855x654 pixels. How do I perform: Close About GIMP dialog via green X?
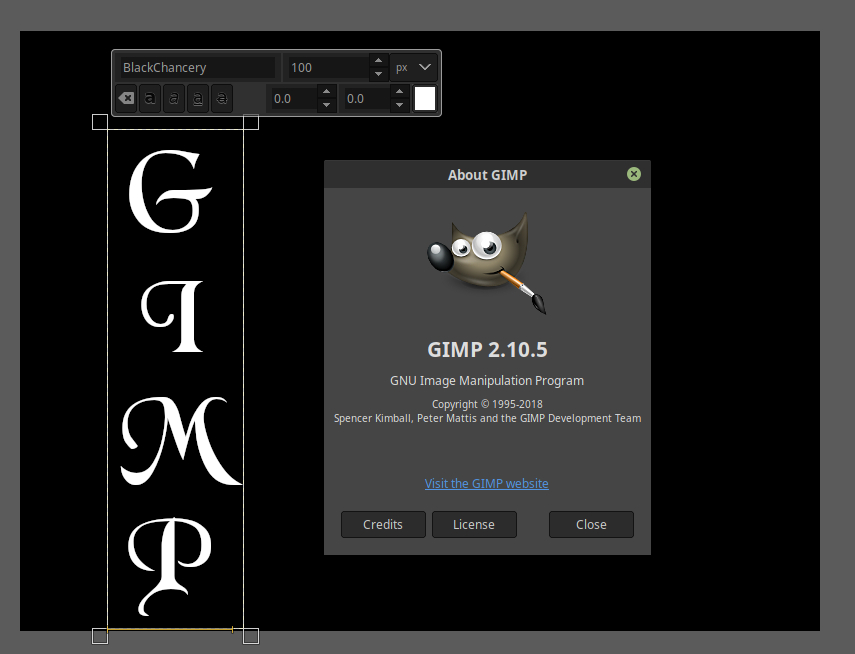click(634, 174)
